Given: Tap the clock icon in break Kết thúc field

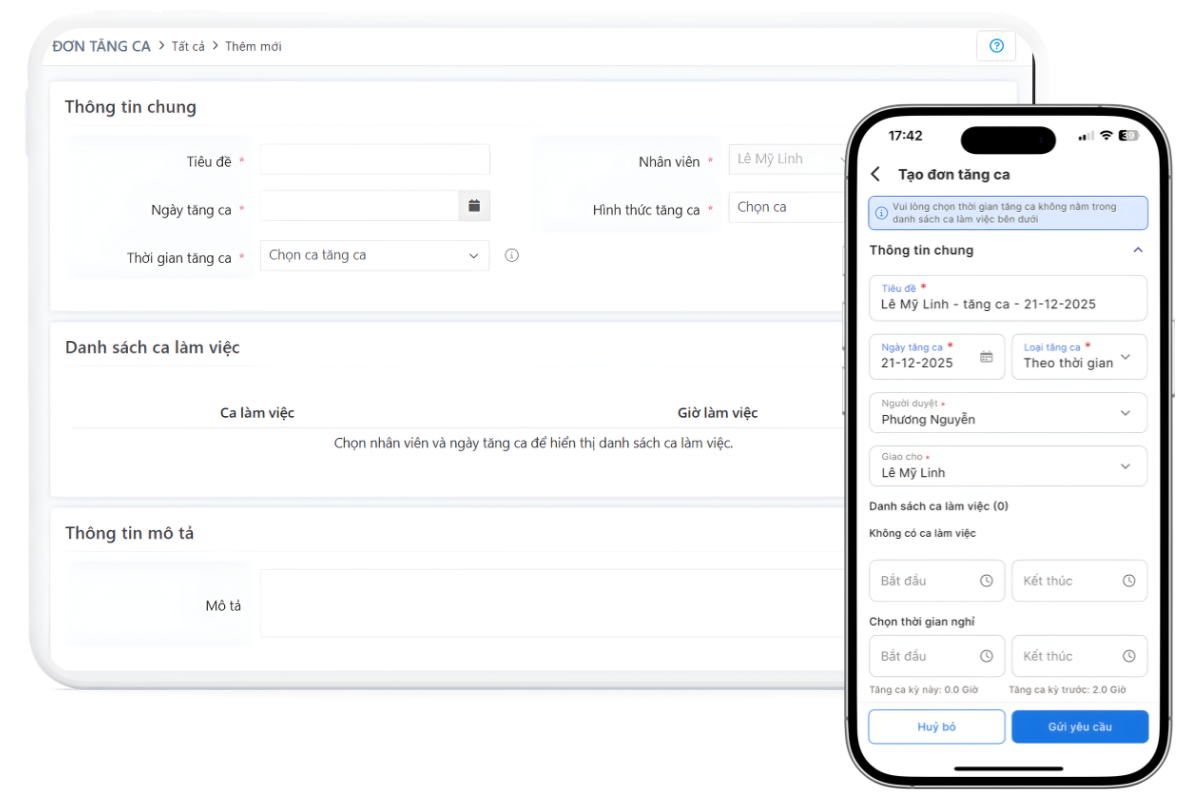Looking at the screenshot, I should point(1129,656).
